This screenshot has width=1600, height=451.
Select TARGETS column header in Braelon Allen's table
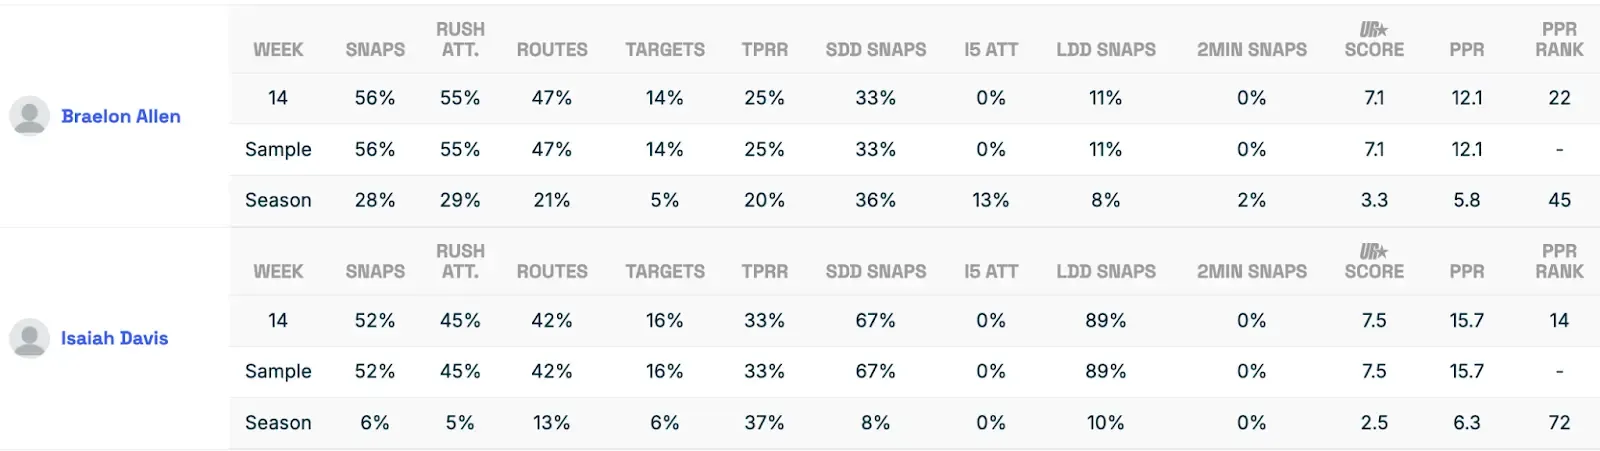coord(665,49)
